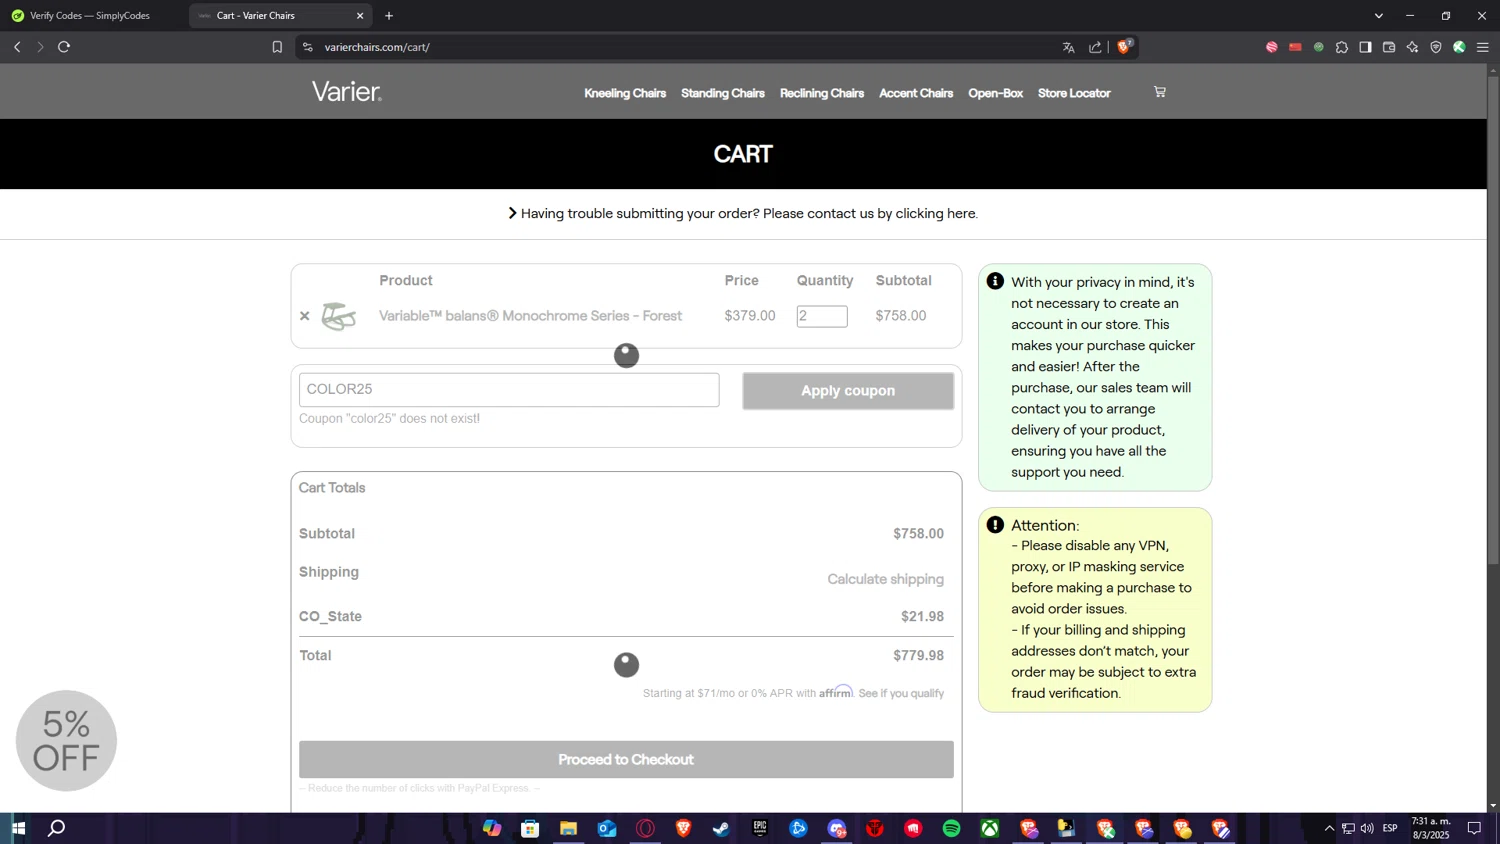
Task: Open the volume control in system tray
Action: tap(1367, 828)
